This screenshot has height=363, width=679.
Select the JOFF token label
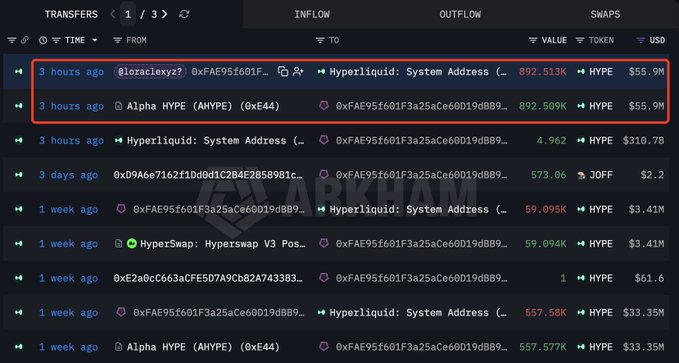coord(601,175)
